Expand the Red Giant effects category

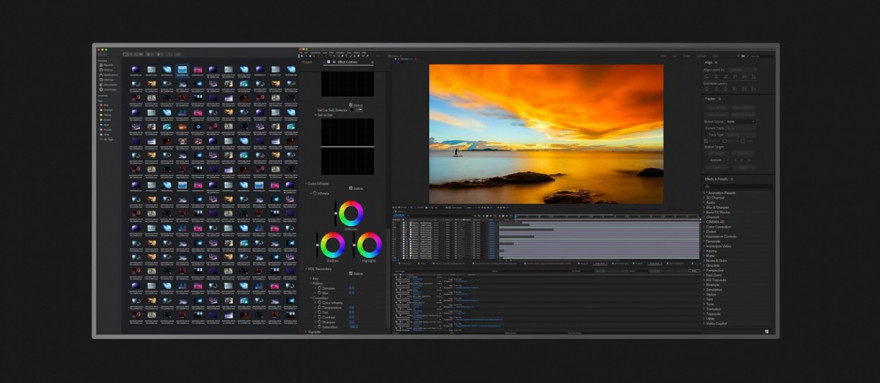[x=704, y=275]
